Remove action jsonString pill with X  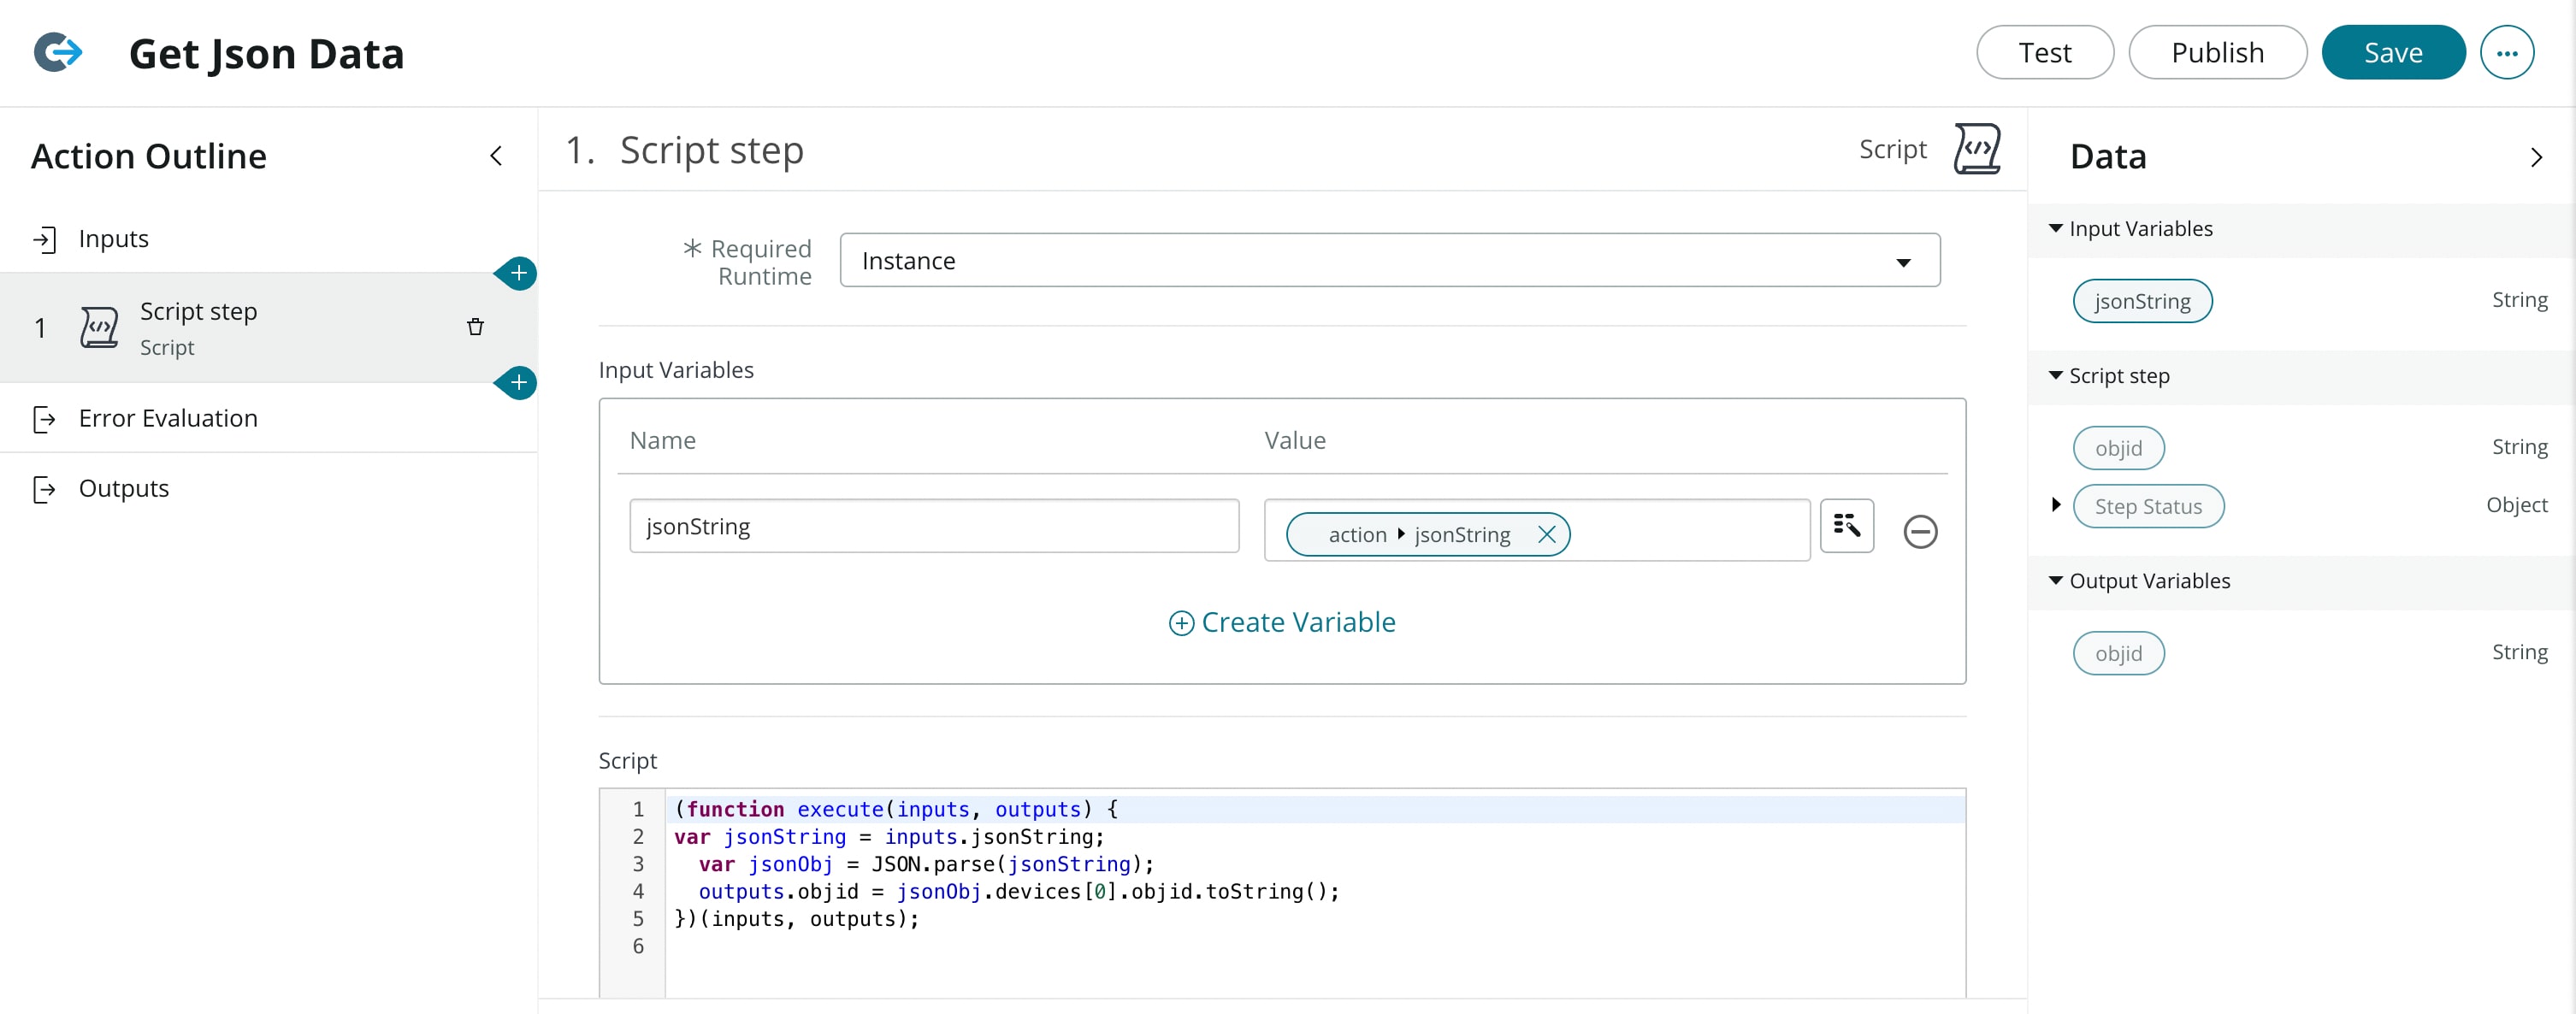[x=1546, y=535]
